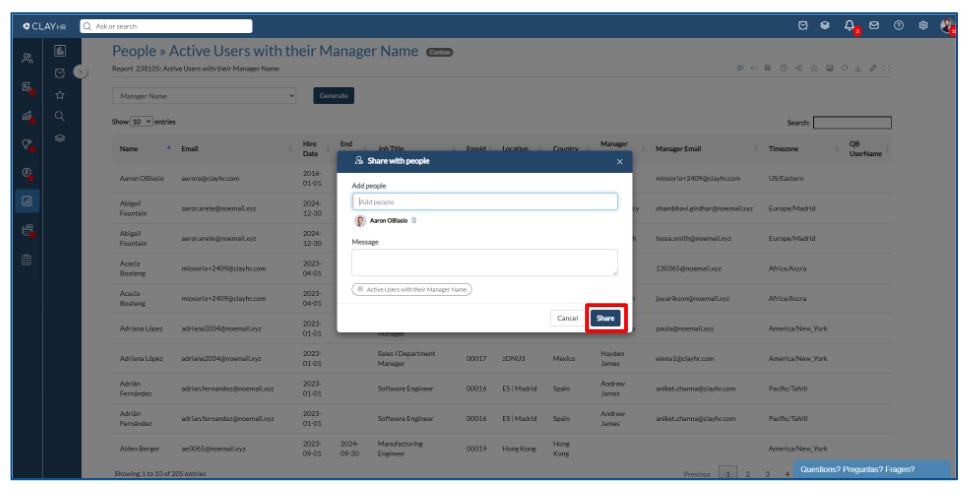Click the Share button in dialog
The height and width of the screenshot is (493, 970).
pyautogui.click(x=605, y=318)
